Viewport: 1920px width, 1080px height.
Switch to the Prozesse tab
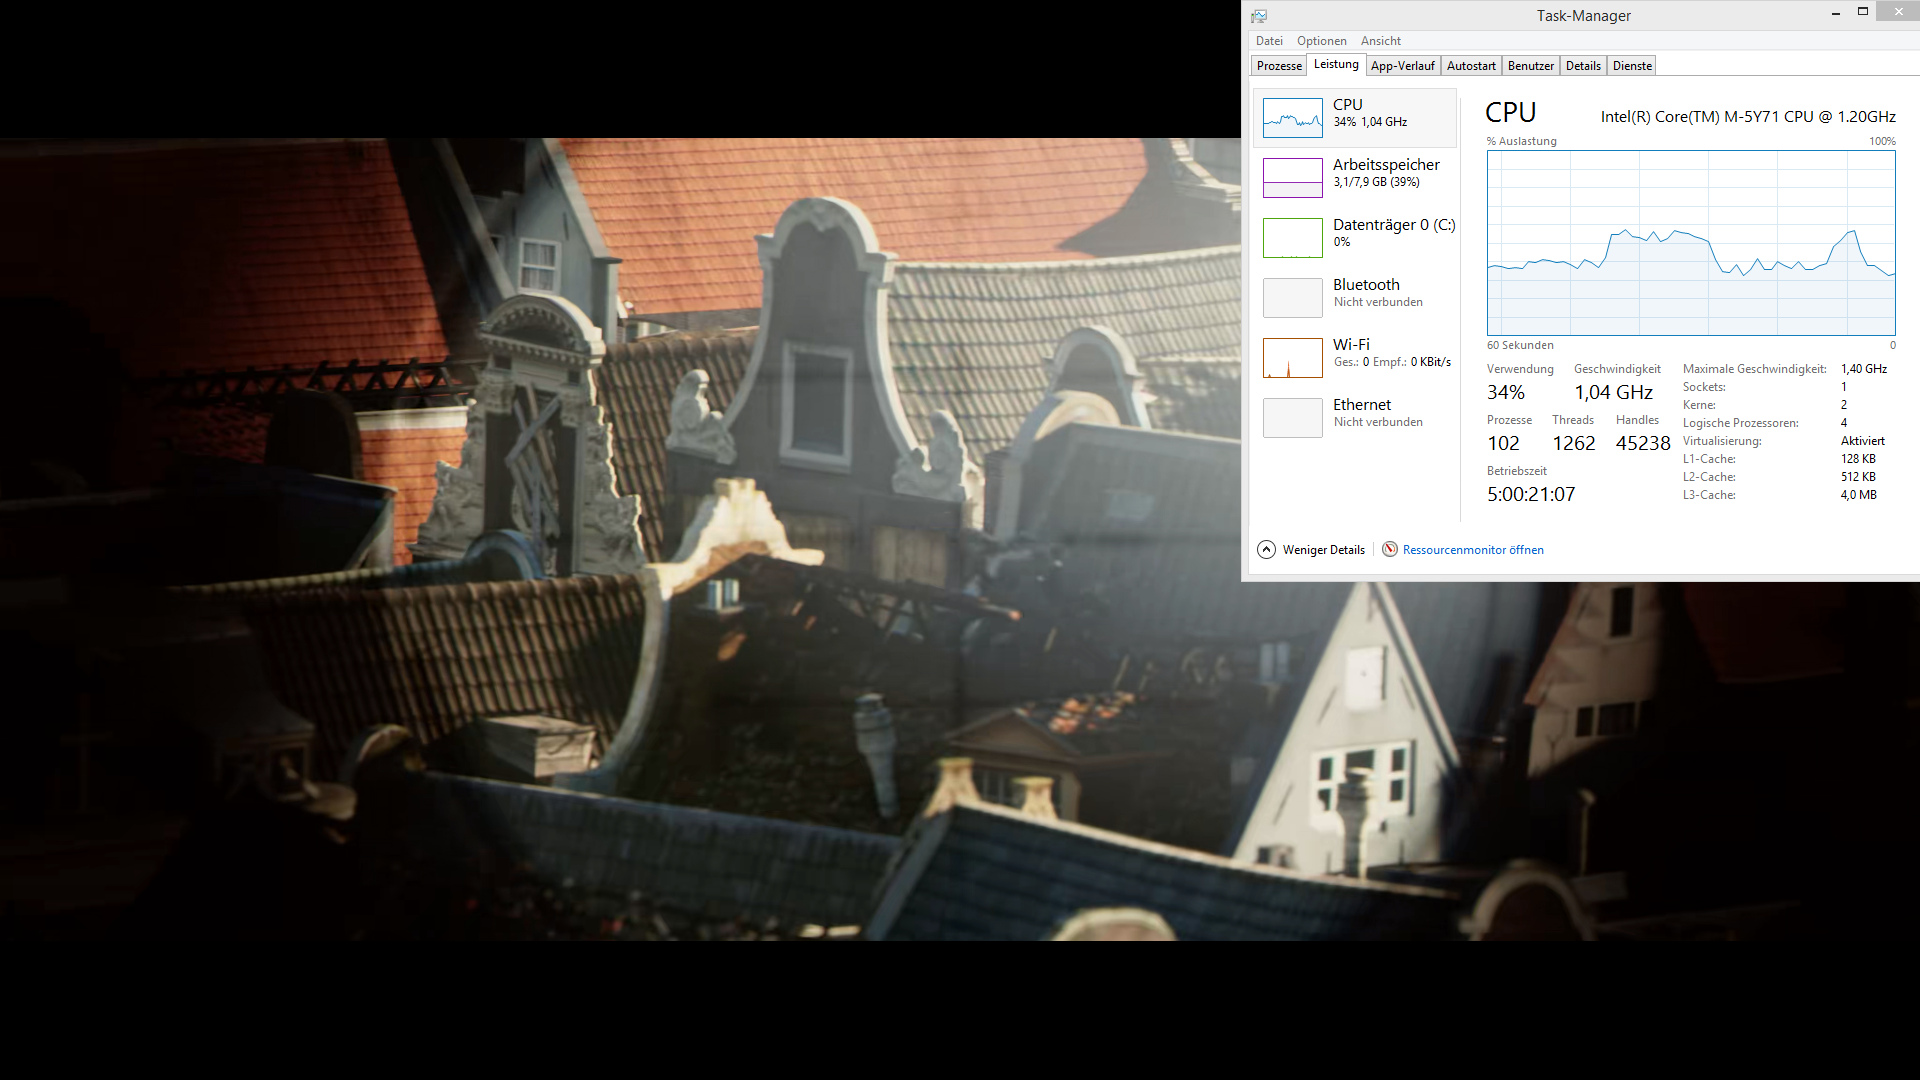coord(1279,66)
